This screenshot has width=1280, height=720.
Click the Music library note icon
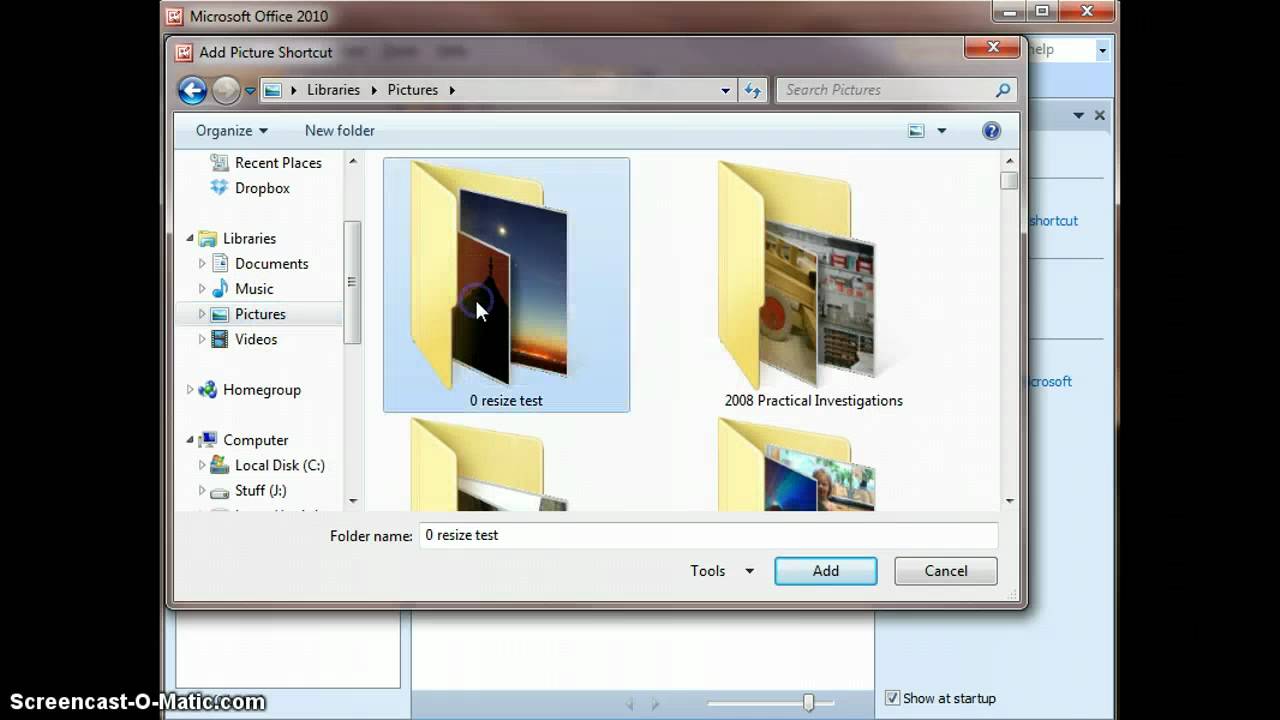point(219,289)
